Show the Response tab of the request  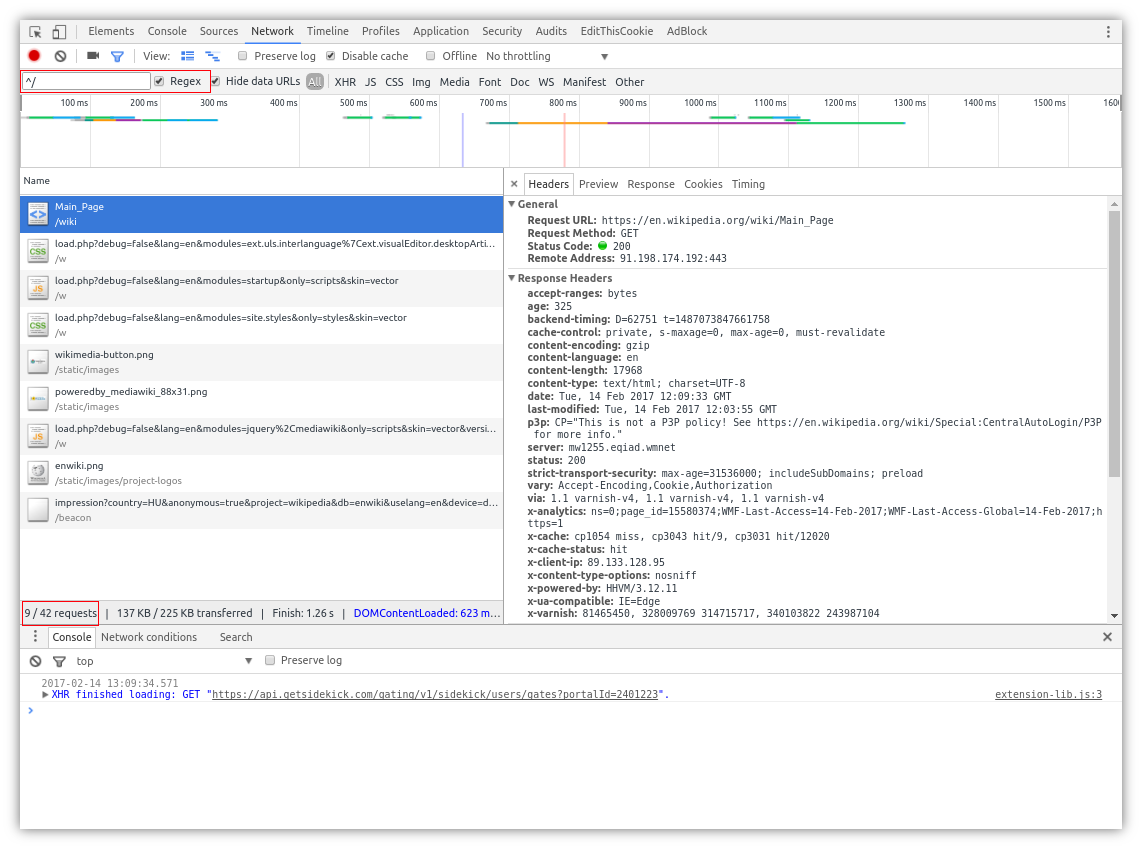(x=650, y=184)
